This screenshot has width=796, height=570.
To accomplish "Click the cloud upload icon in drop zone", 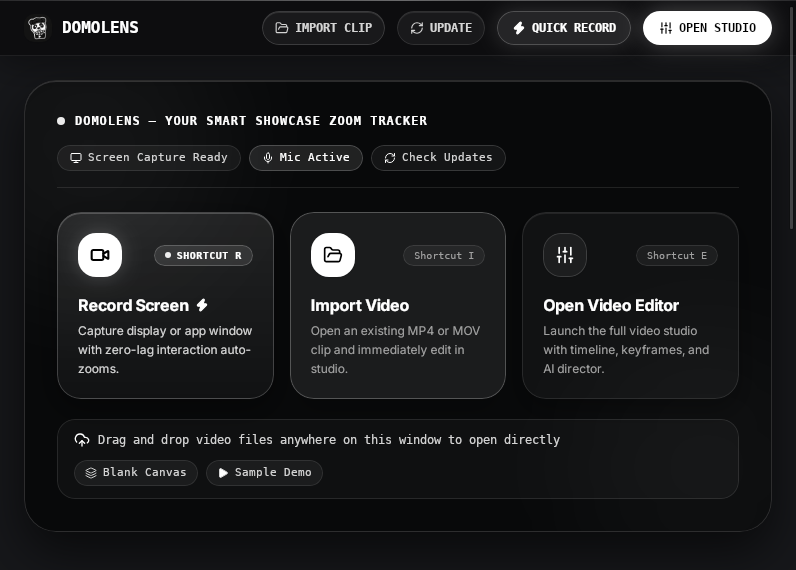I will [x=82, y=440].
